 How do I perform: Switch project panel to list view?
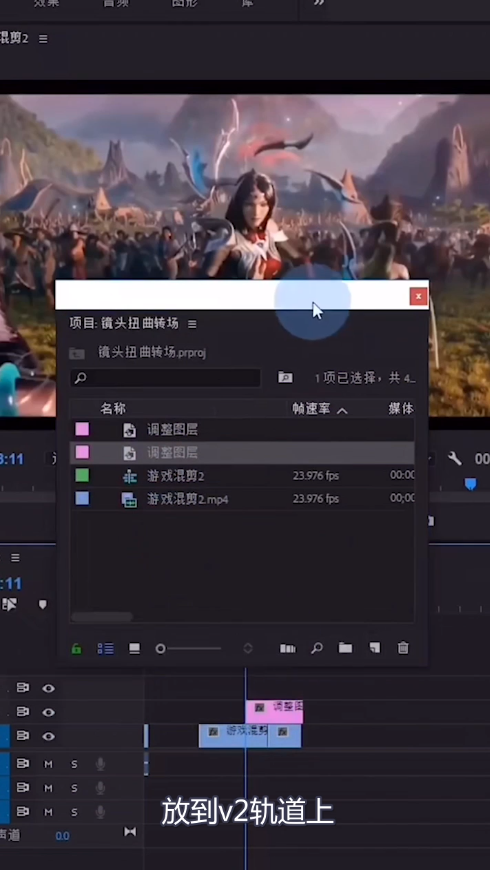coord(105,648)
